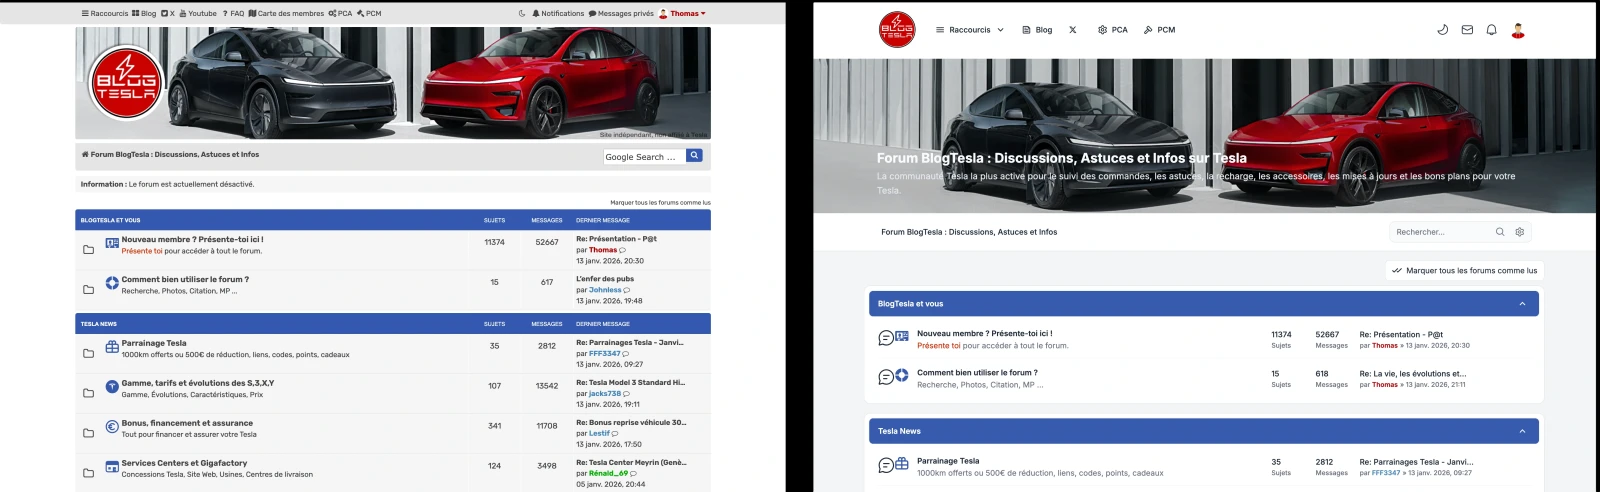Click 'Marquer tous les forums comme lus' button right
This screenshot has height=492, width=1600.
tap(1465, 270)
